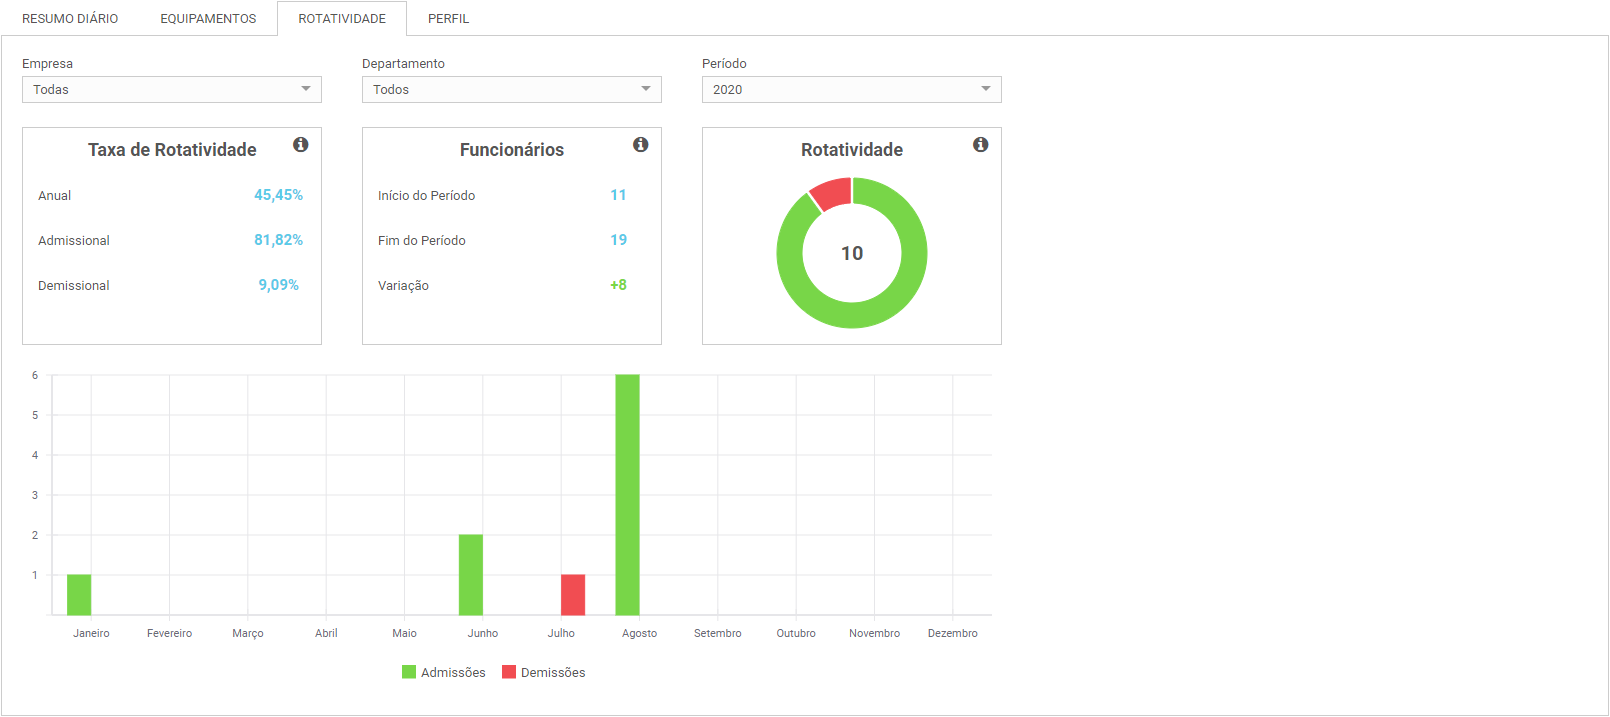Click the 45,45% annual turnover value

click(x=278, y=195)
